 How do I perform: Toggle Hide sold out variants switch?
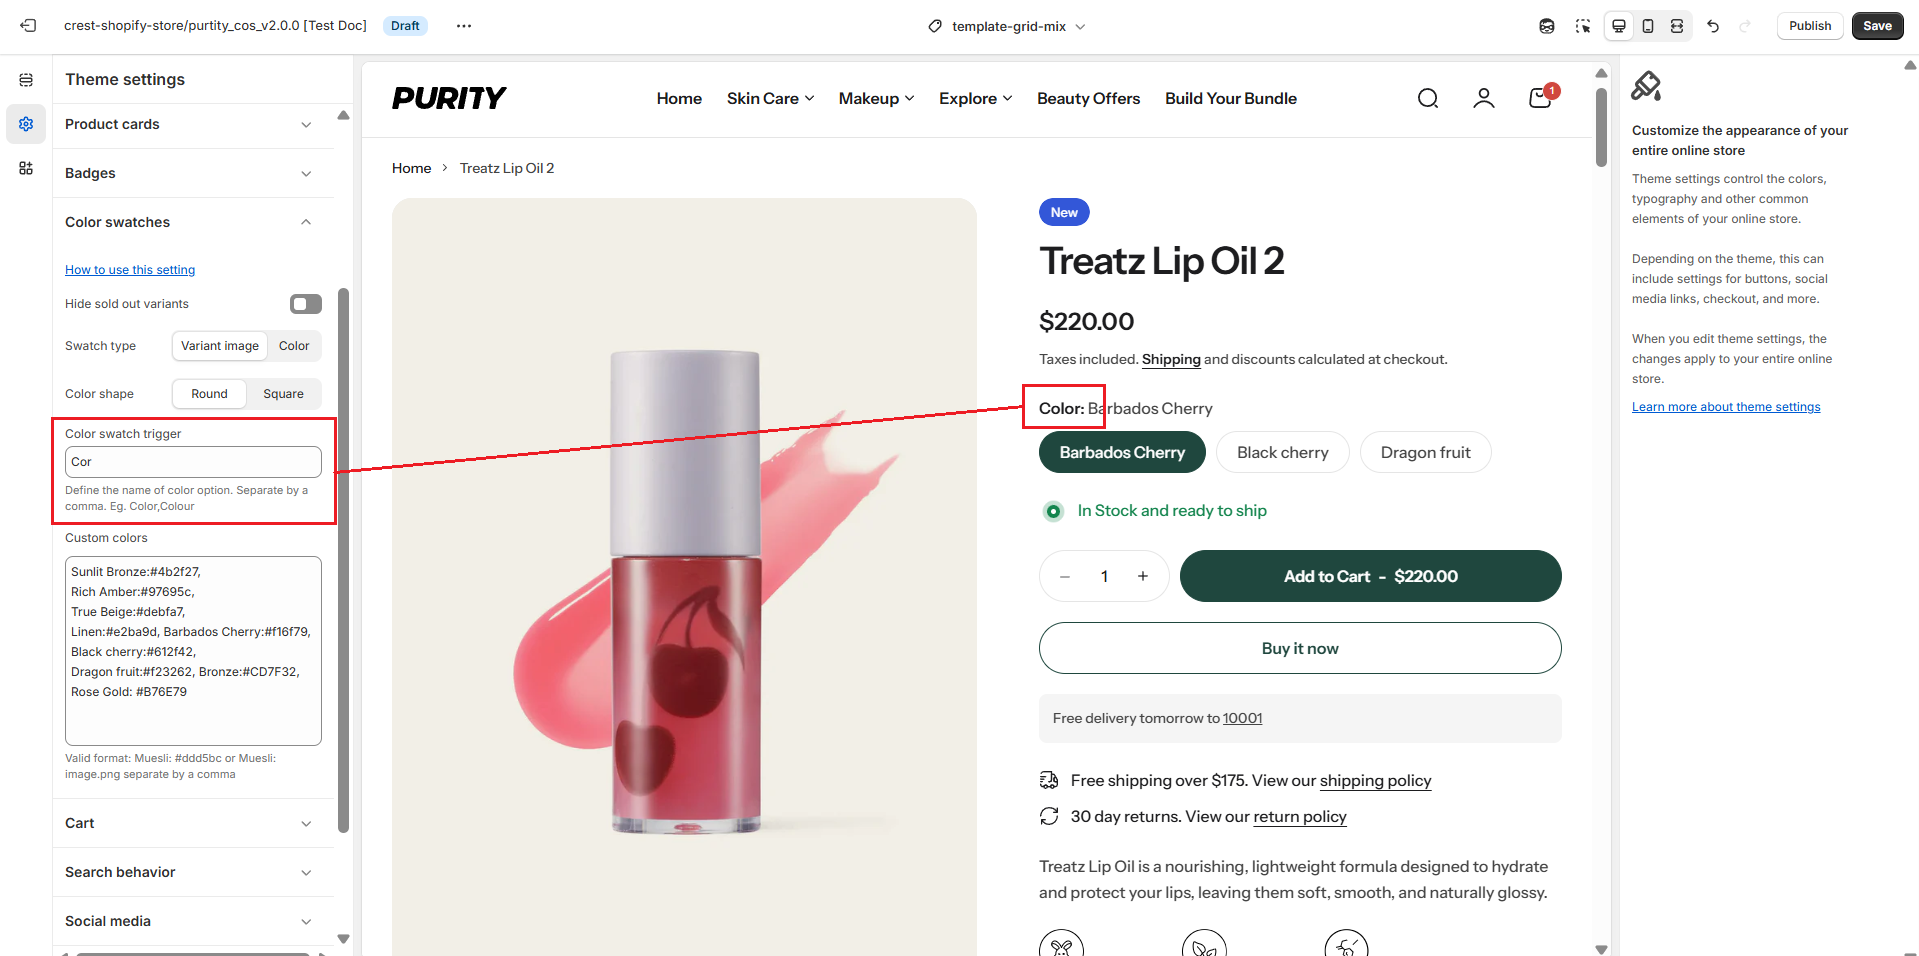point(306,304)
